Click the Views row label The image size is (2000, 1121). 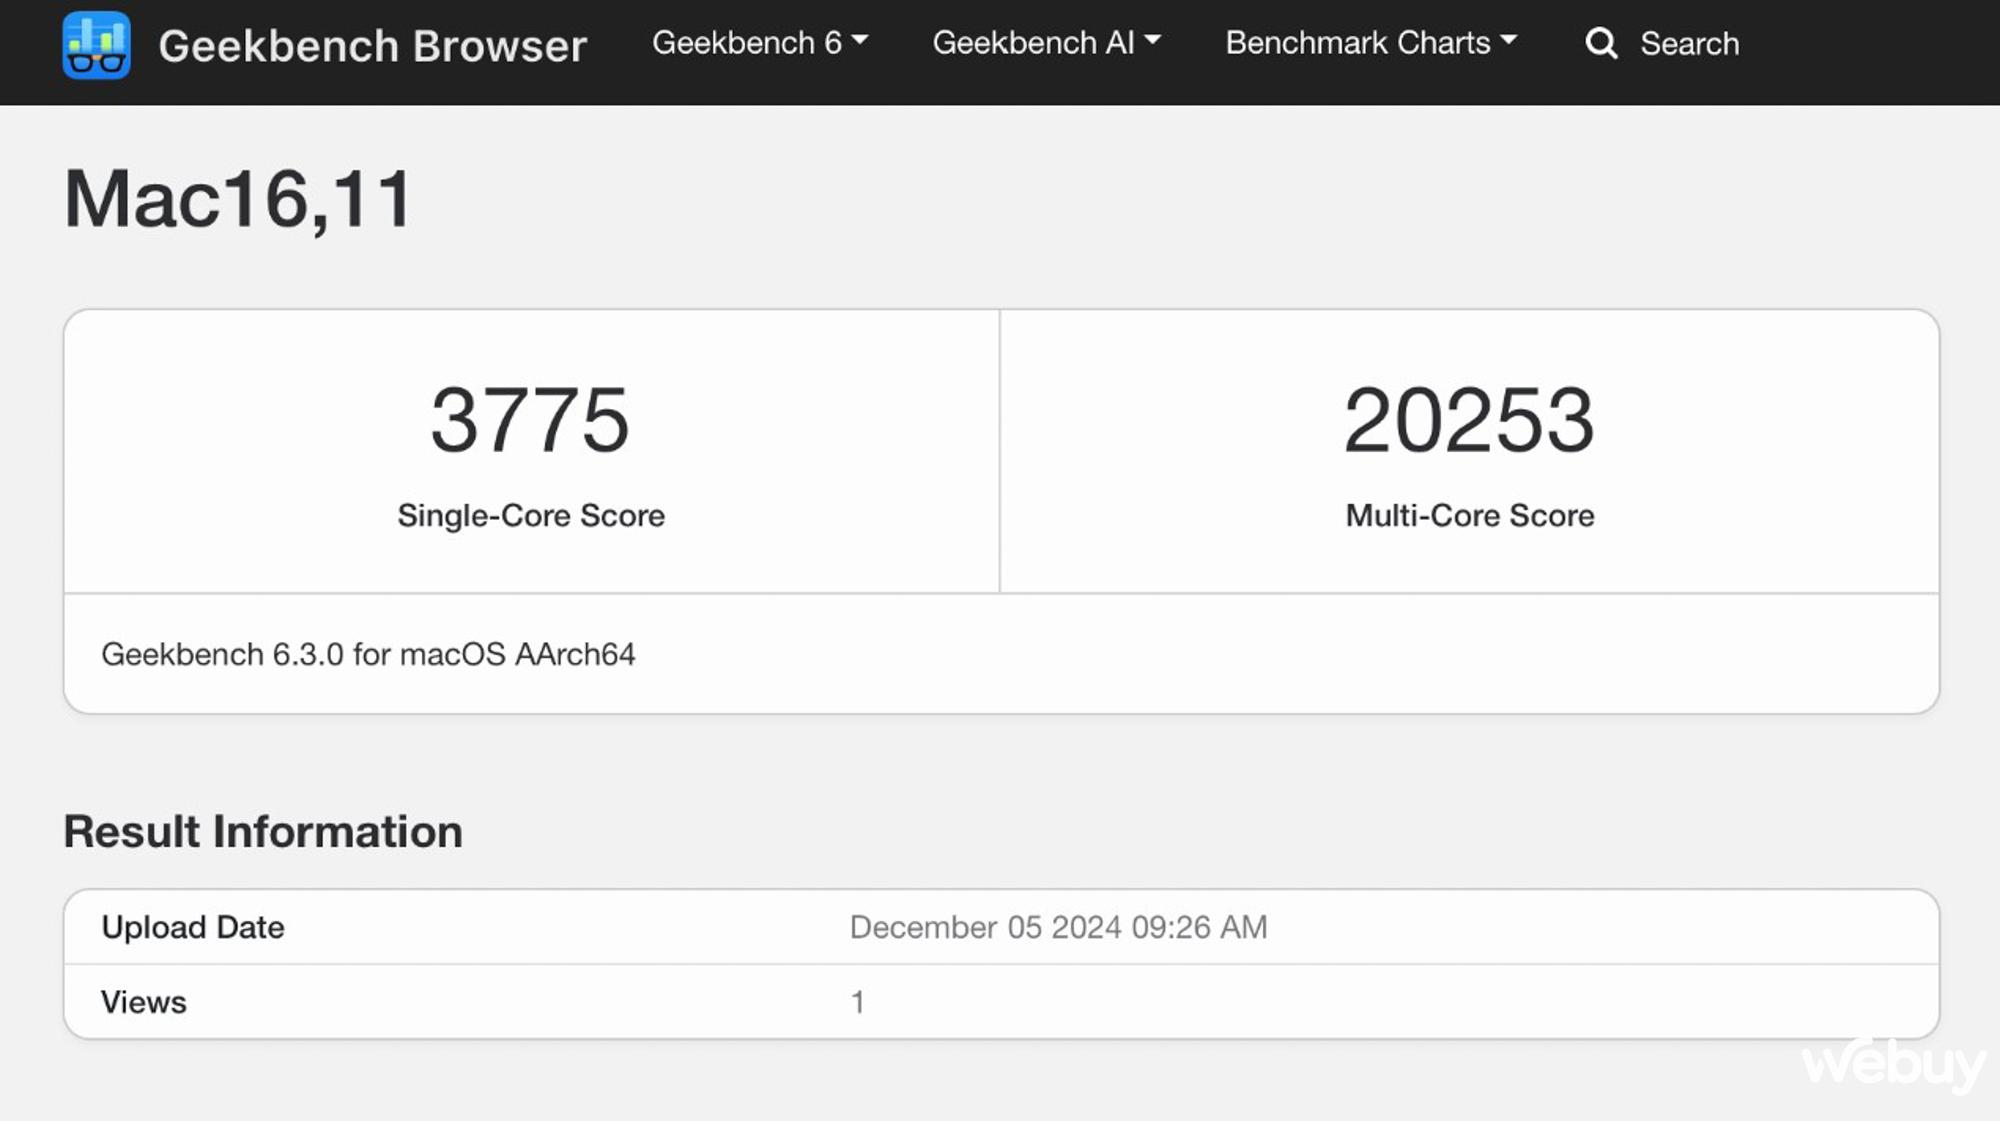144,1002
